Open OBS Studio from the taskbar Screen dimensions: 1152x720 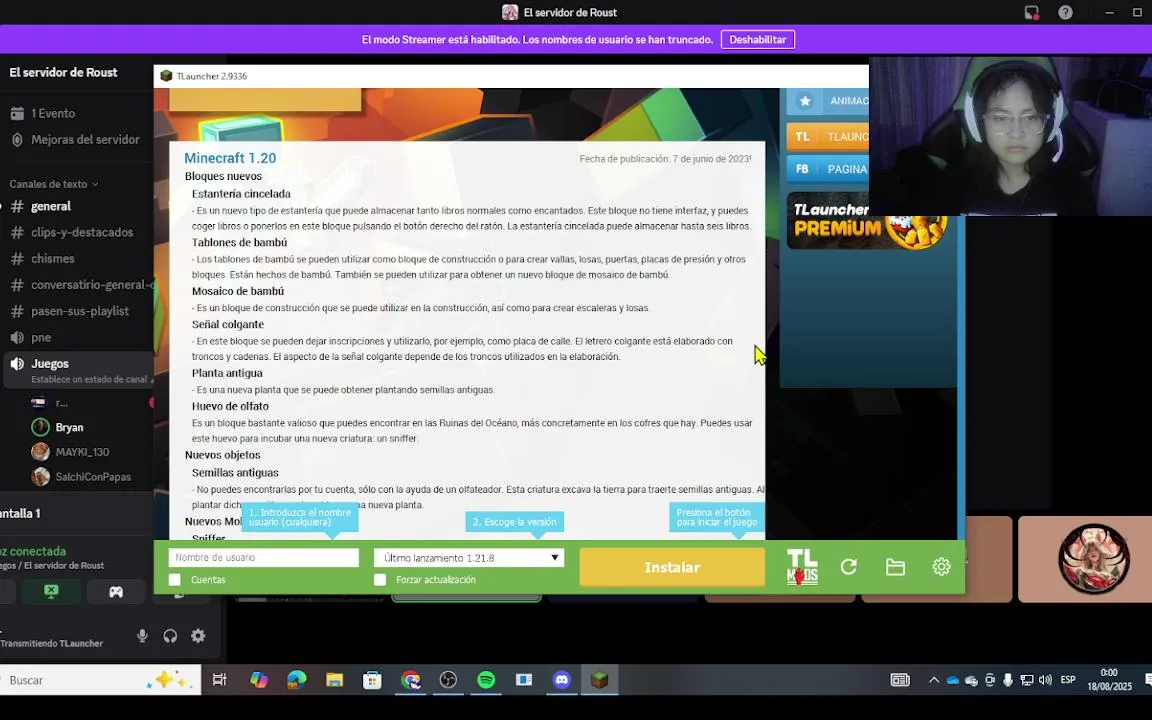pyautogui.click(x=448, y=680)
